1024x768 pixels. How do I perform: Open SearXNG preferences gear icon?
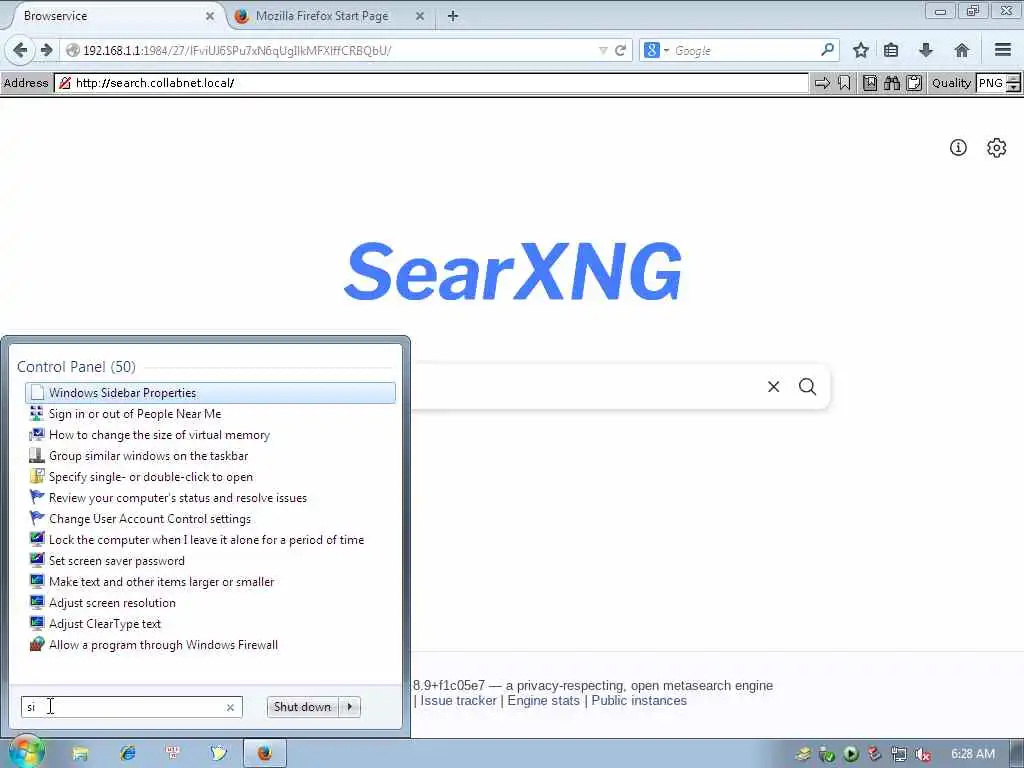(x=997, y=148)
